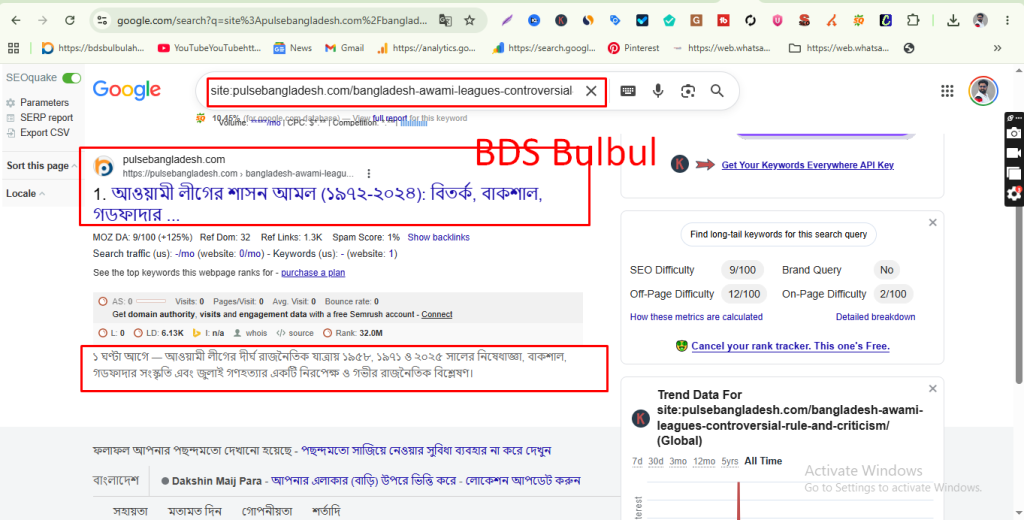This screenshot has height=520, width=1024.
Task: Open the full report keyword link
Action: click(389, 118)
